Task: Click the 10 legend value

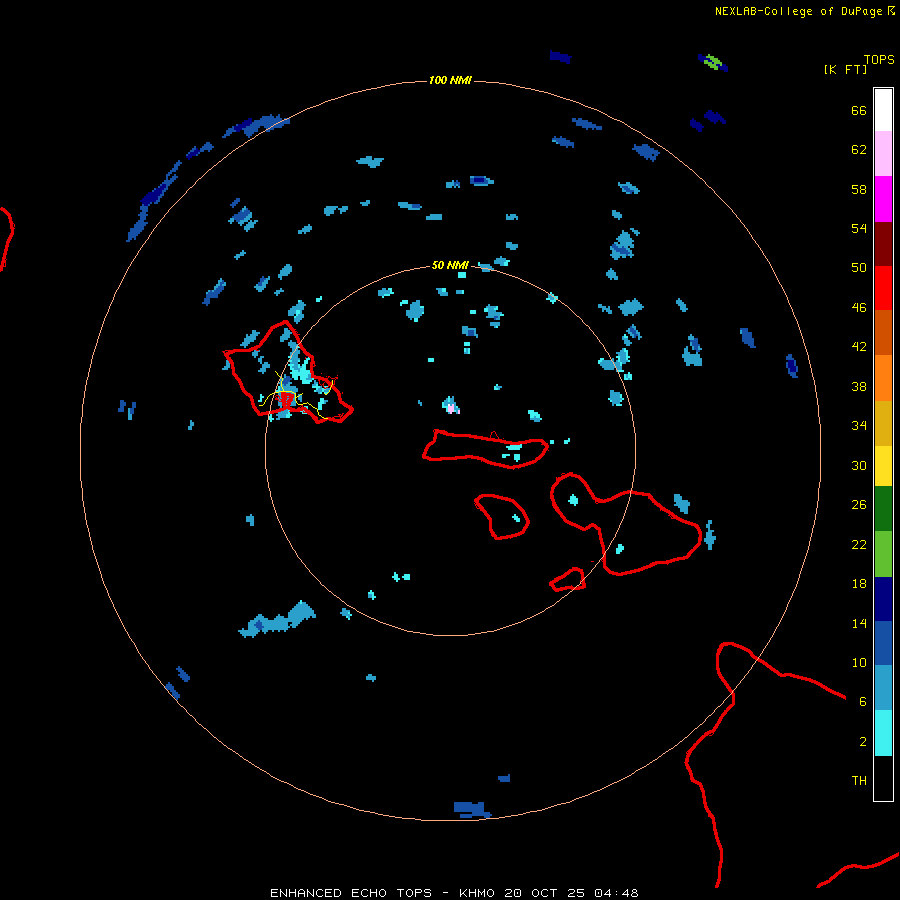Action: click(859, 662)
